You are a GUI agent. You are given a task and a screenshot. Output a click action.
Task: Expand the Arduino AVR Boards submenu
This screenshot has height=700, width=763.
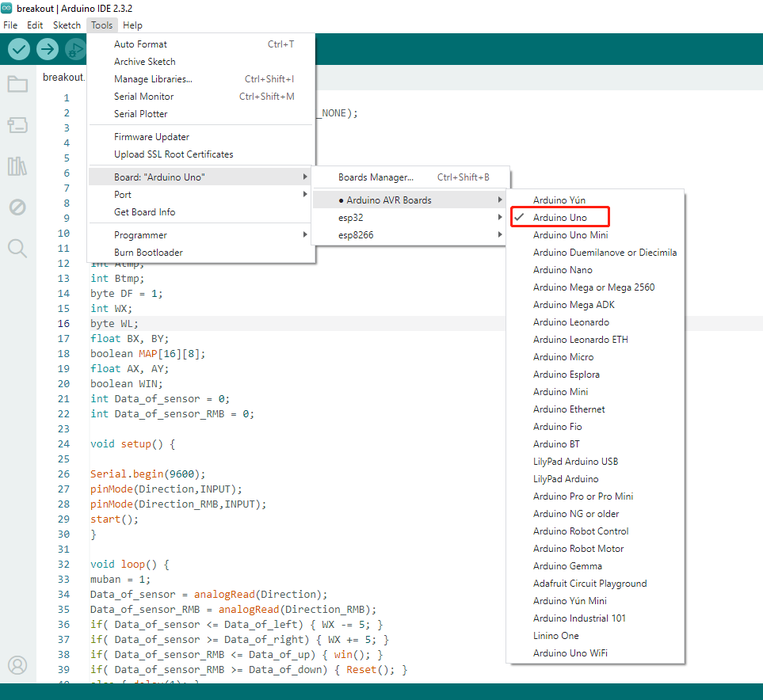click(409, 200)
